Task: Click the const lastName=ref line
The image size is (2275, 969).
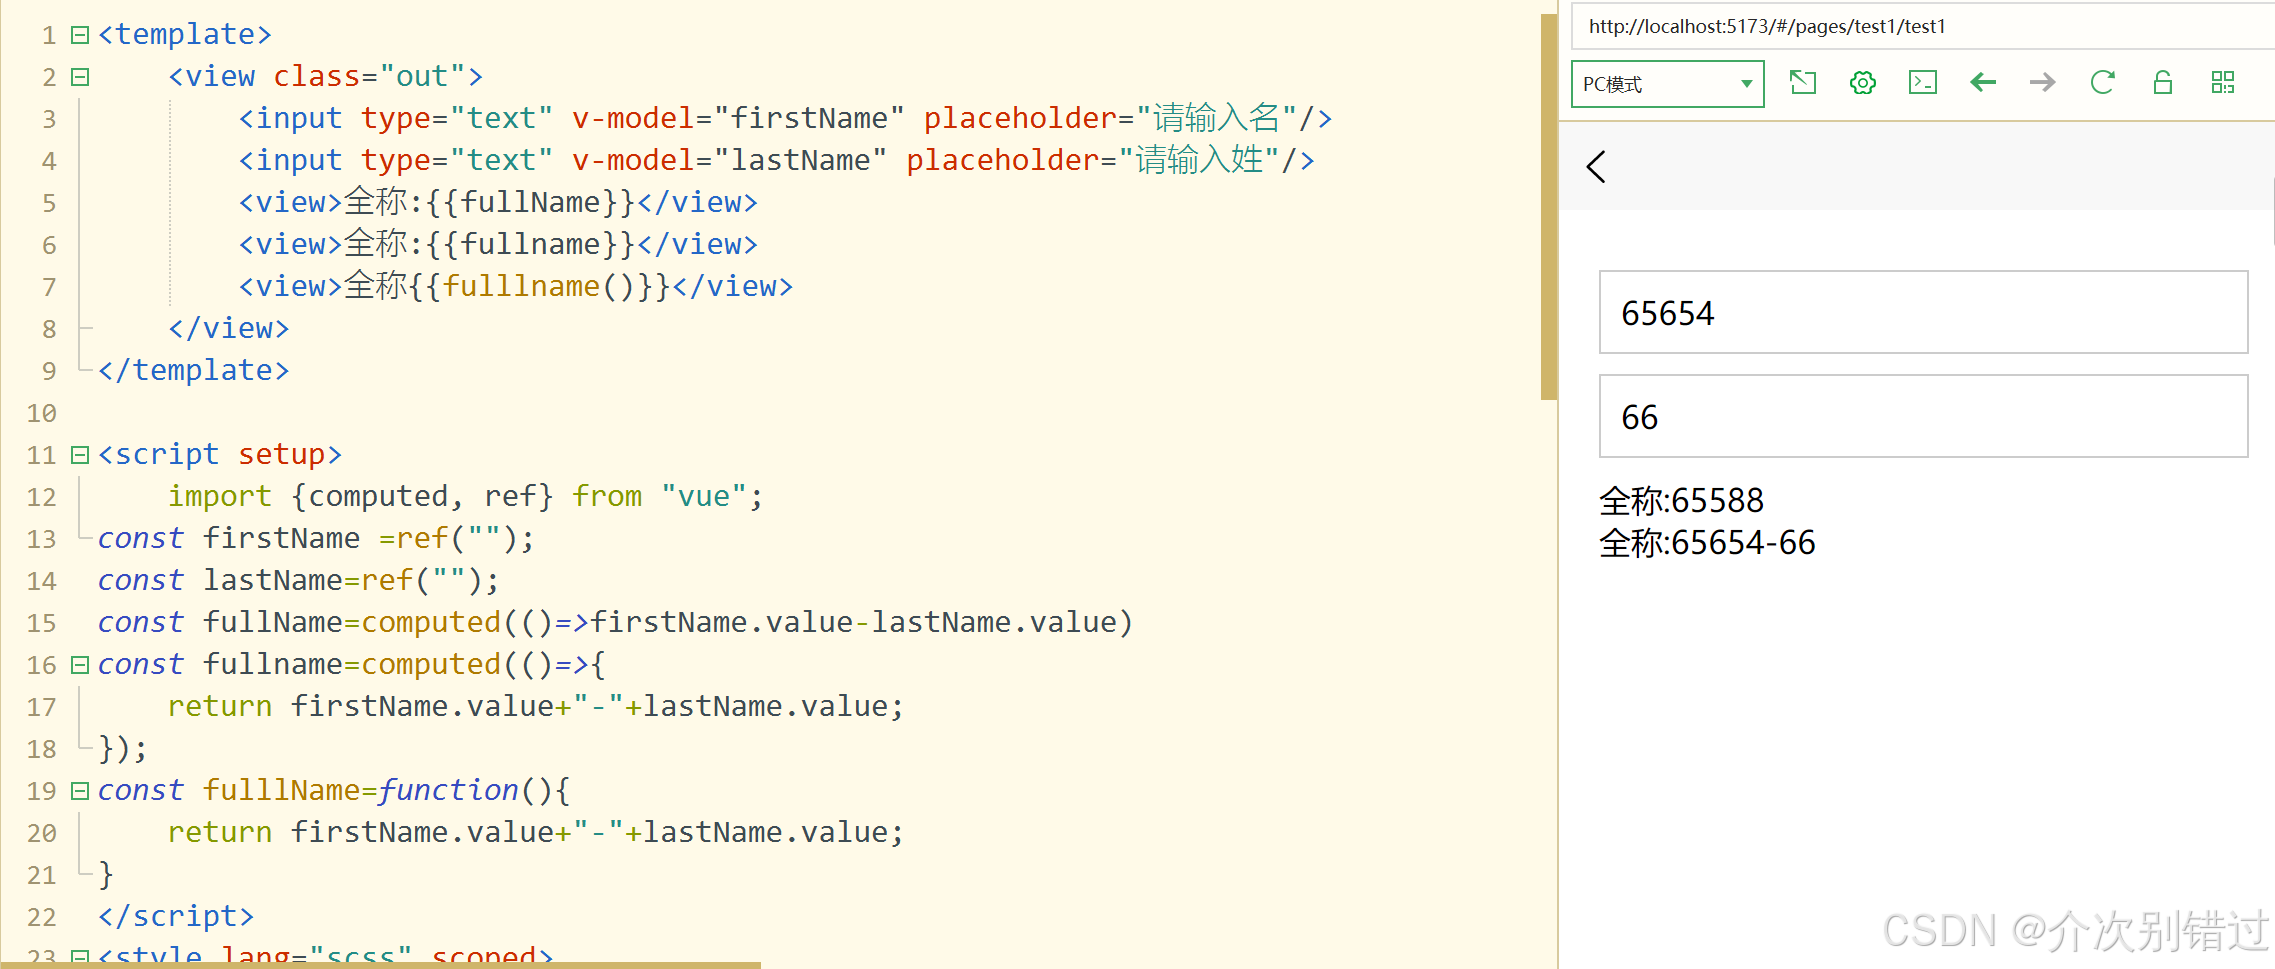Action: pyautogui.click(x=298, y=580)
